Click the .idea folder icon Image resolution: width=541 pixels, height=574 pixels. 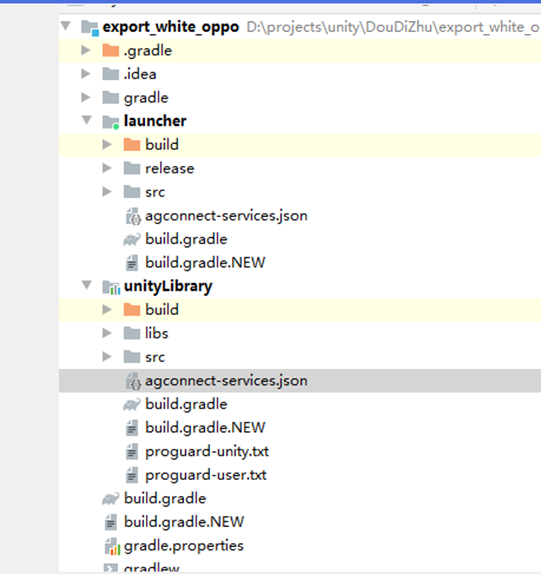point(111,74)
